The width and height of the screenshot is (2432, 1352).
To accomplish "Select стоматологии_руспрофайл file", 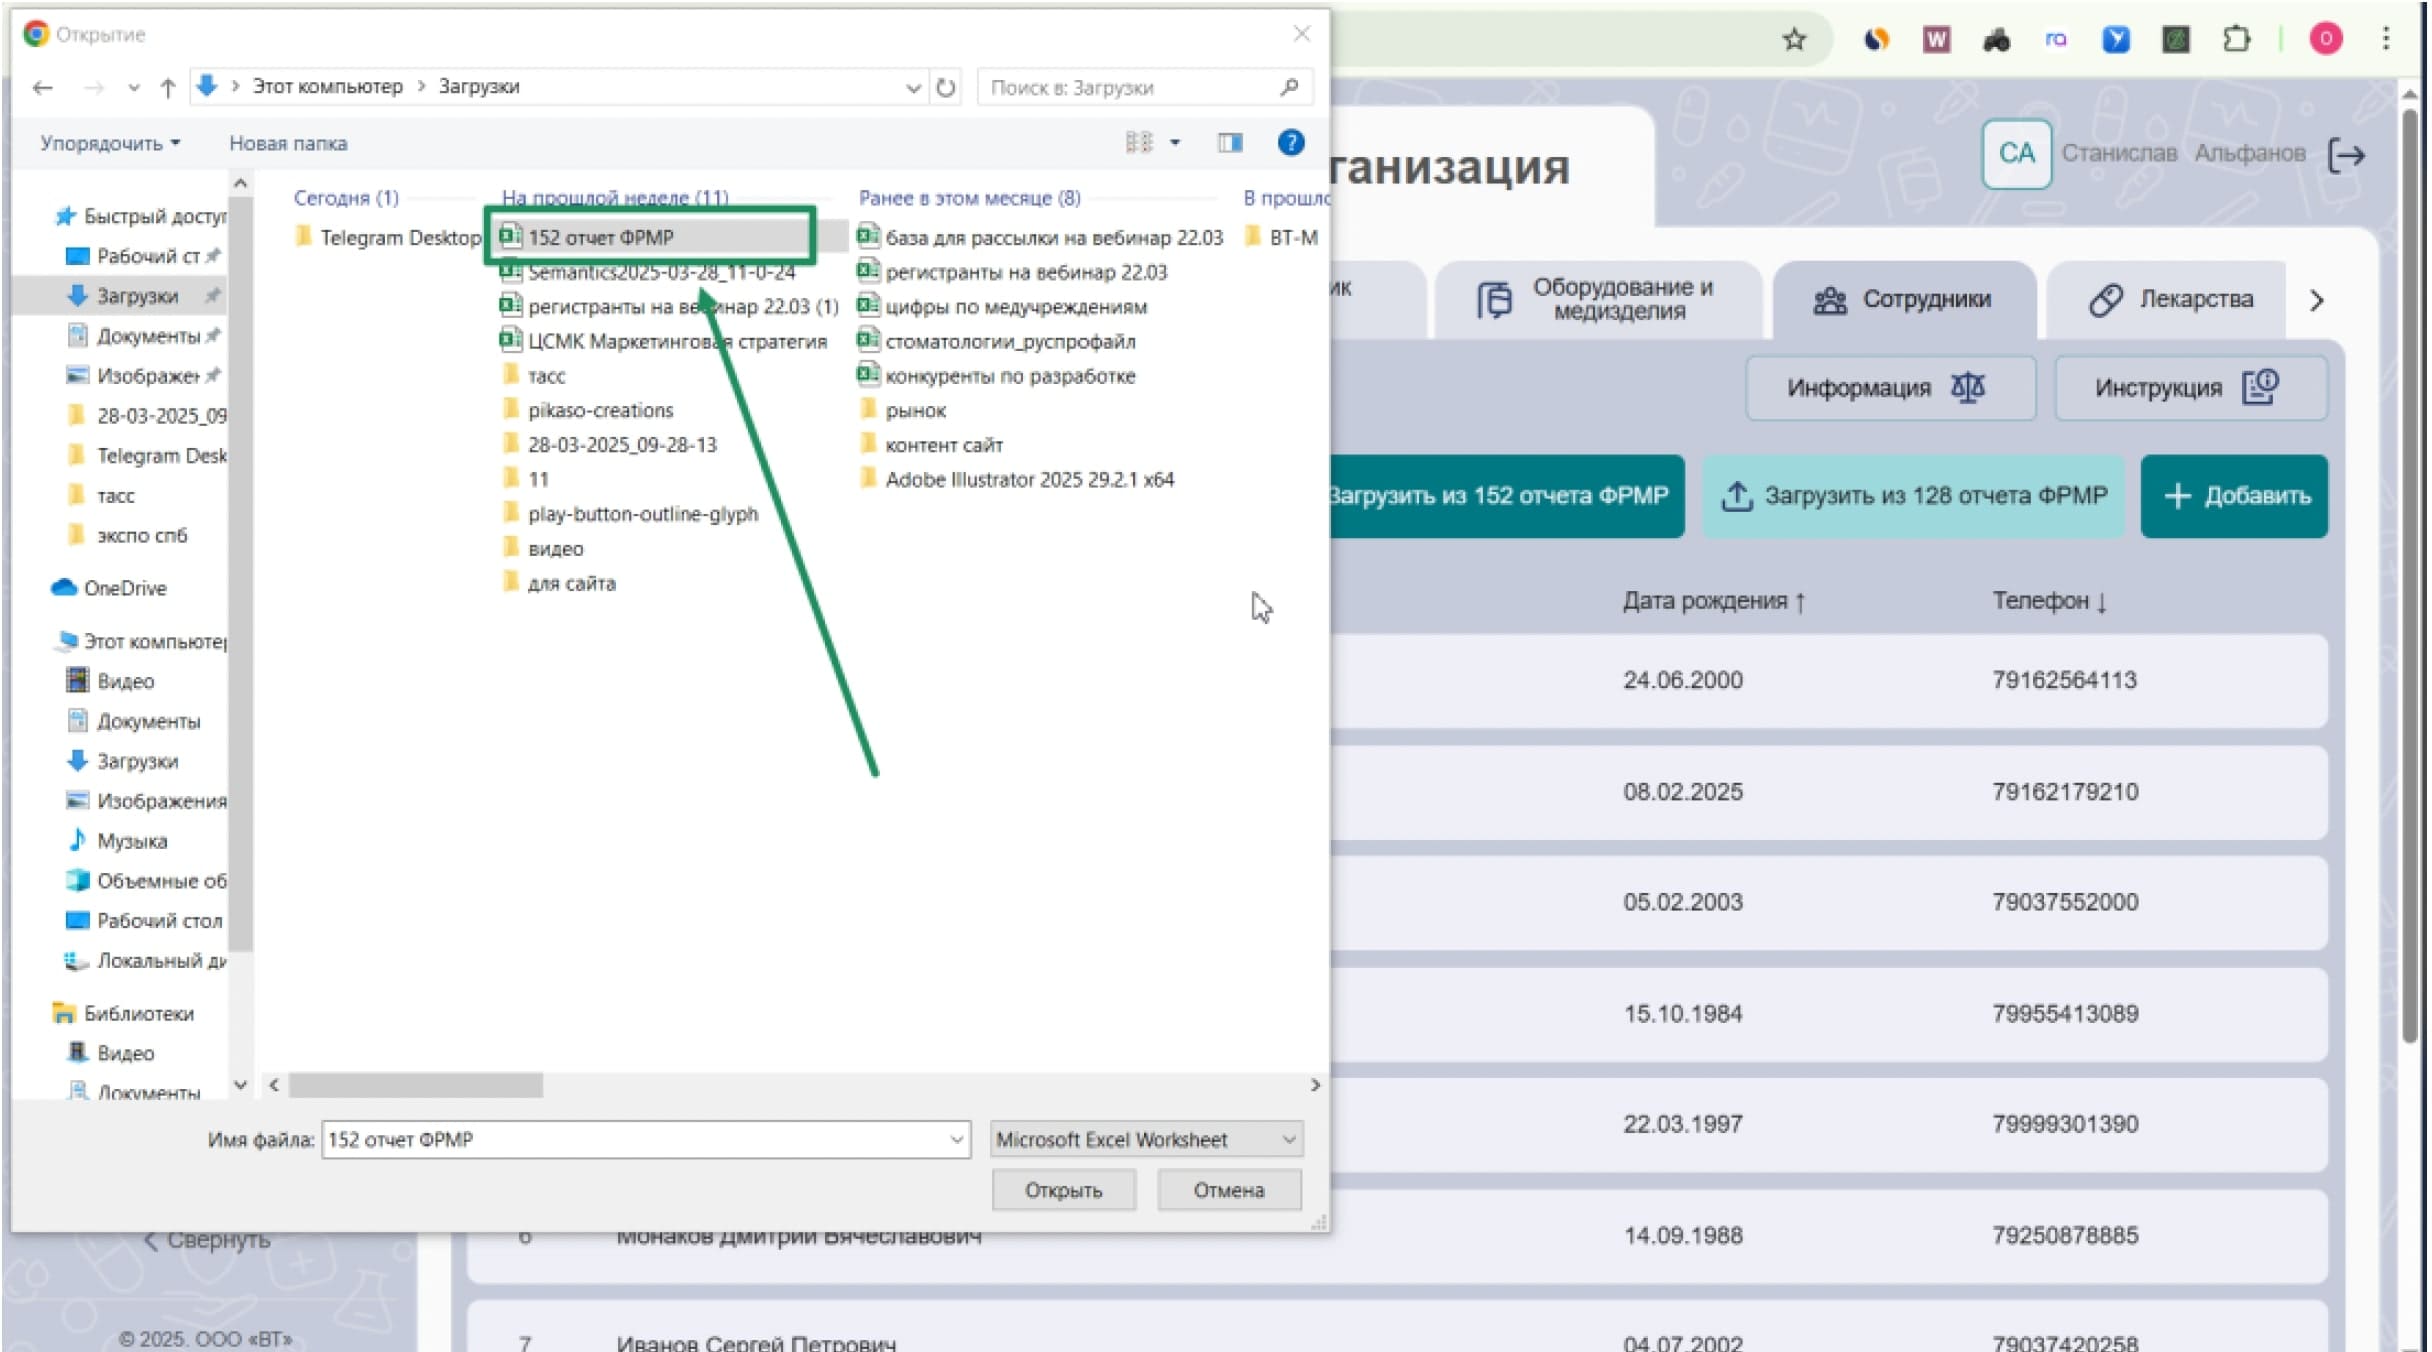I will click(x=996, y=341).
